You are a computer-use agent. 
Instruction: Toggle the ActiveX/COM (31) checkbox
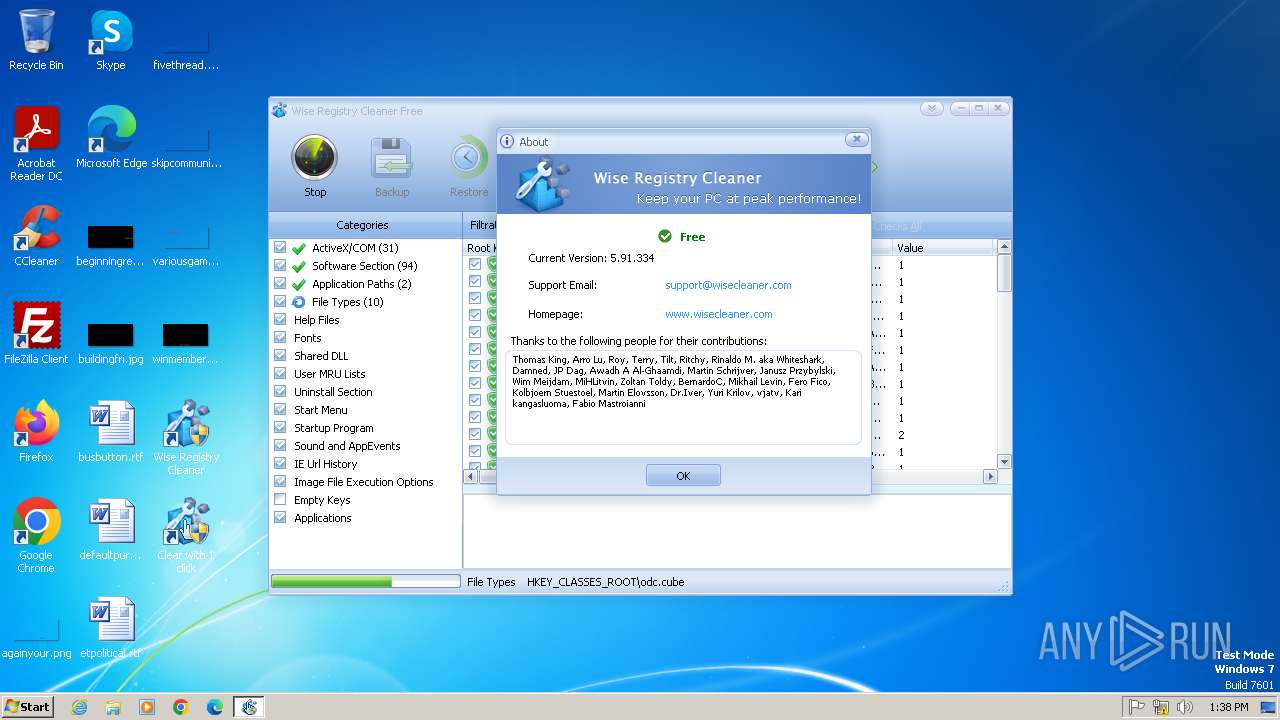[280, 248]
